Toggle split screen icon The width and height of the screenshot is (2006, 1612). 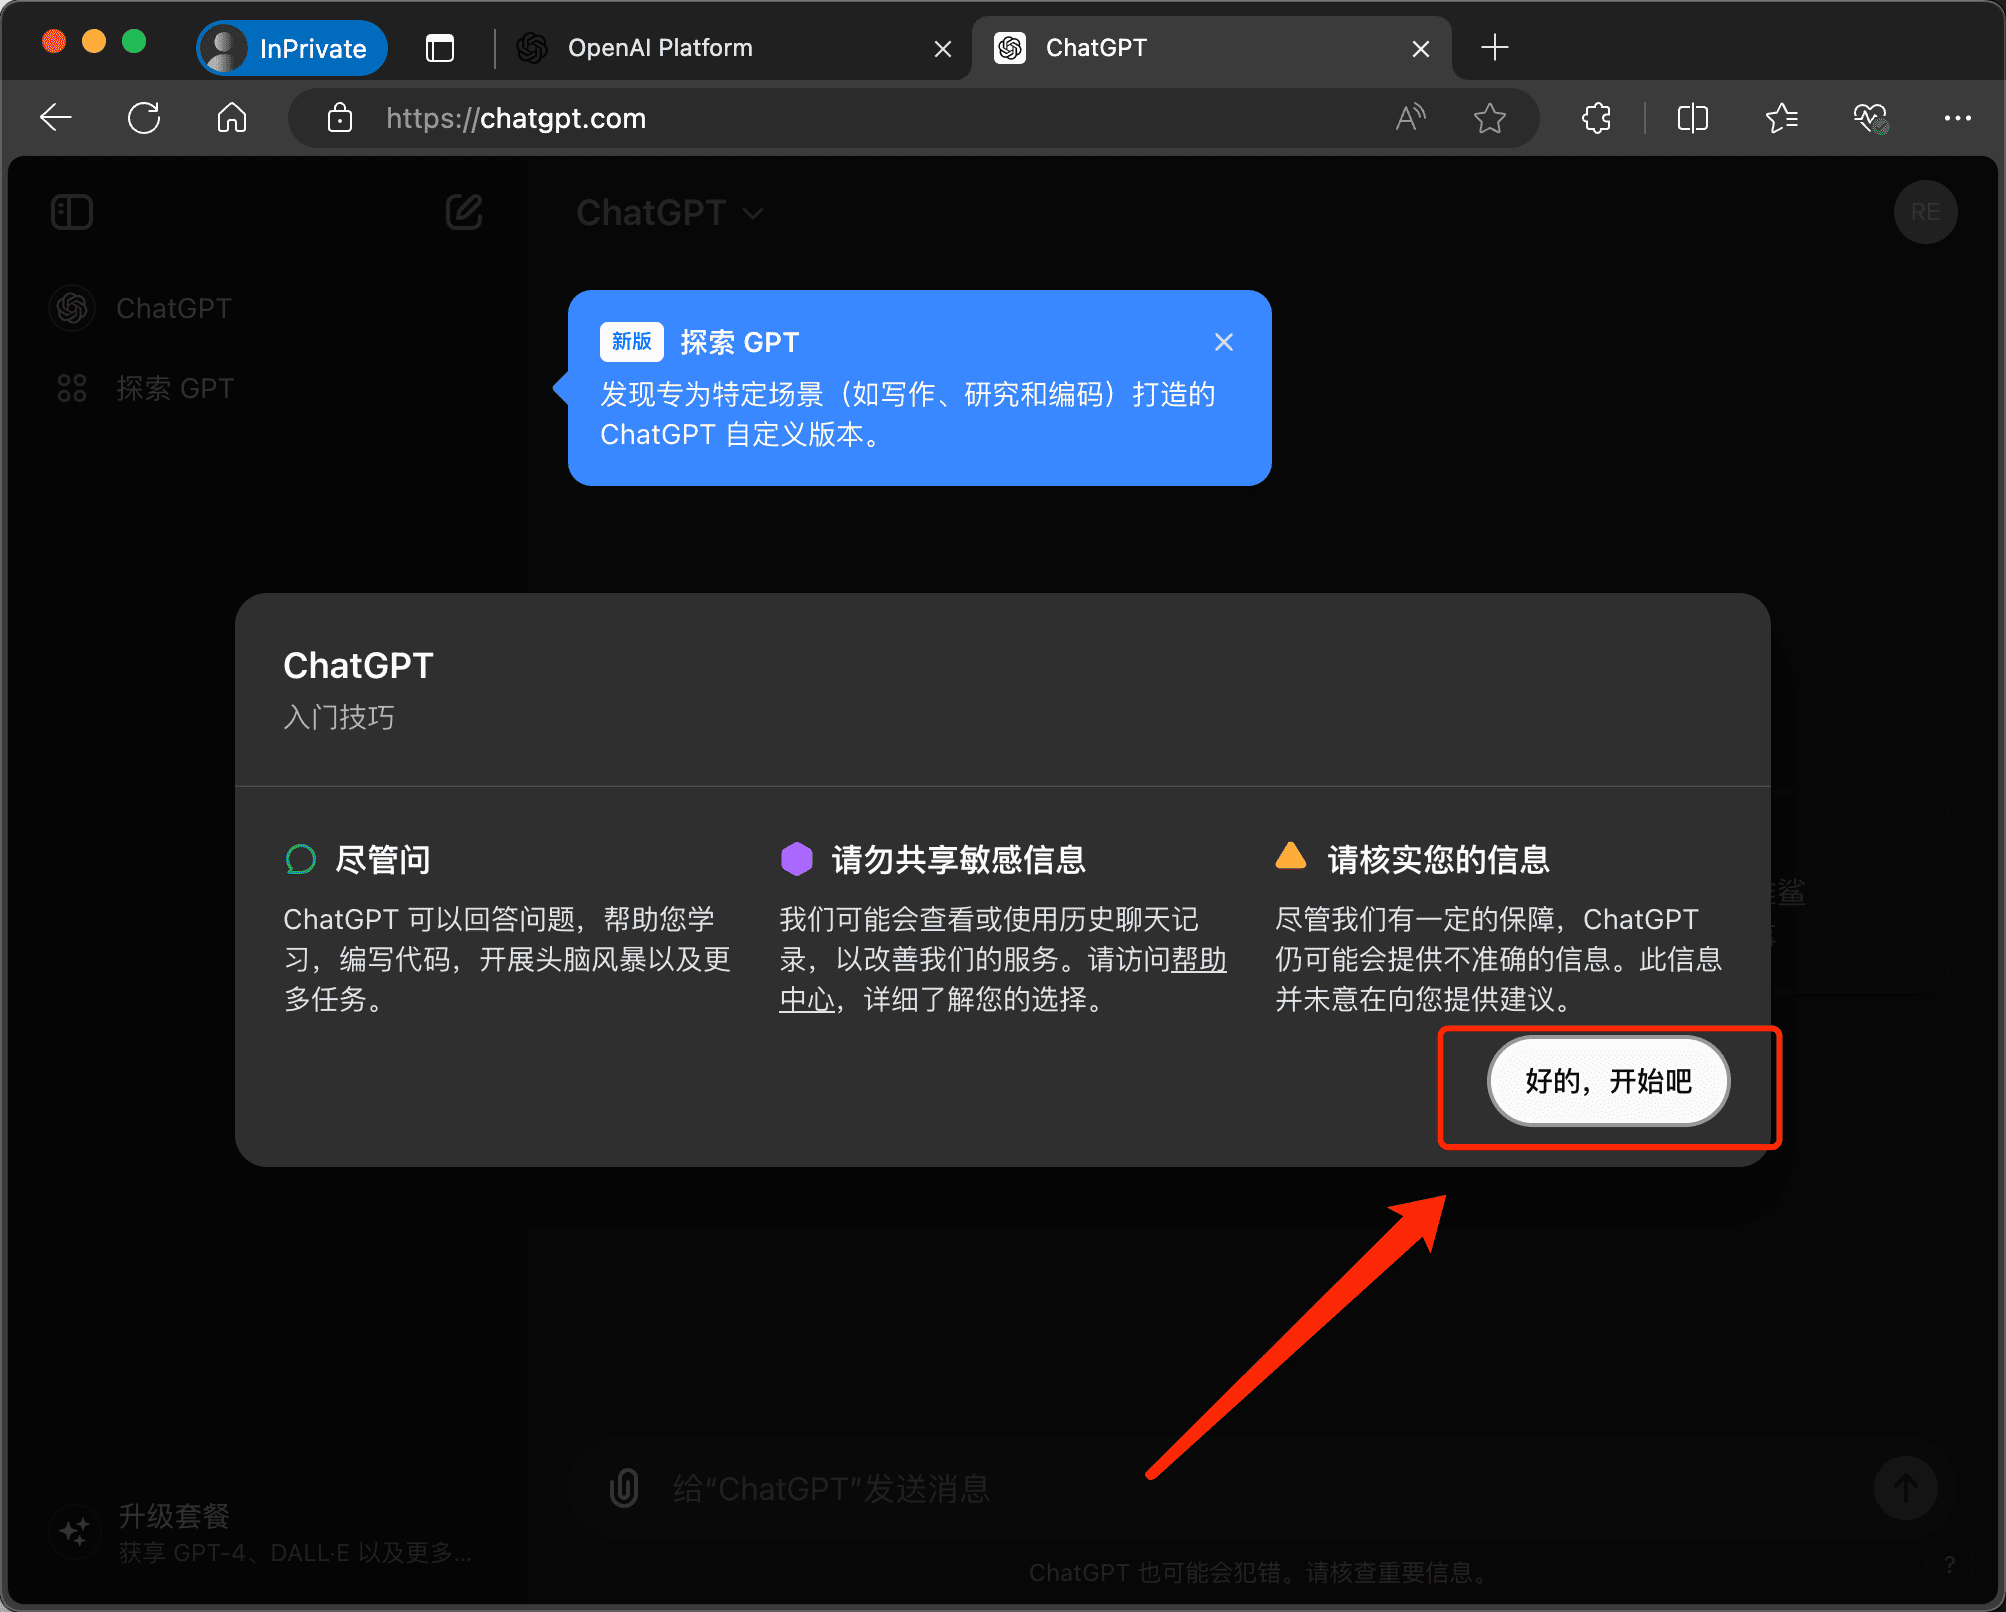tap(1693, 118)
